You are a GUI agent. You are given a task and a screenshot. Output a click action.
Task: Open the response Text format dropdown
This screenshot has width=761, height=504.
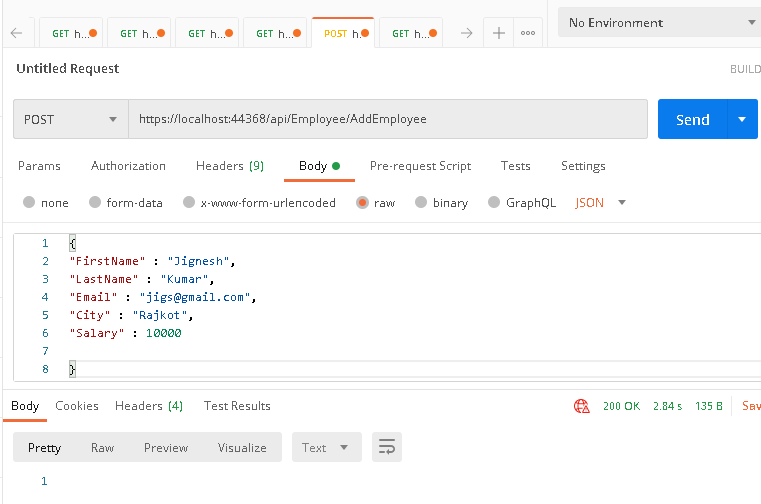[326, 447]
